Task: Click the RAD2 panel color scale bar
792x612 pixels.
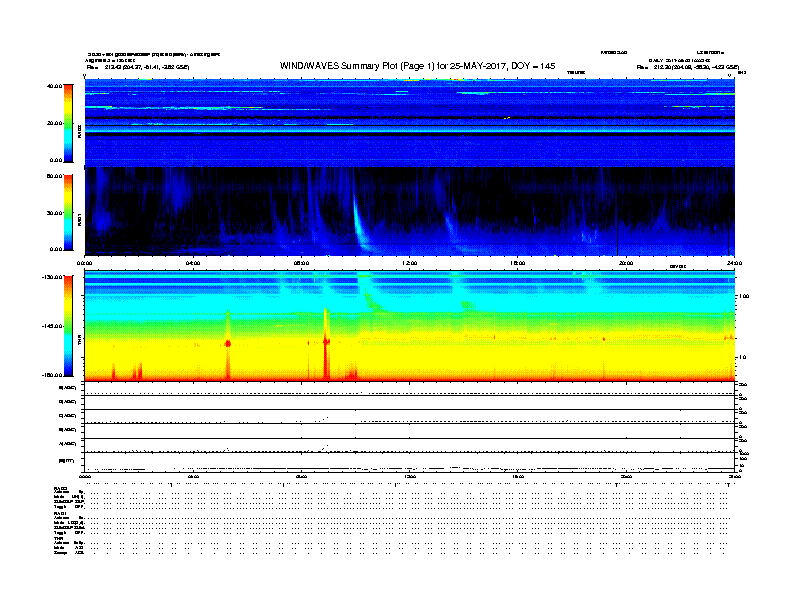Action: coord(68,123)
